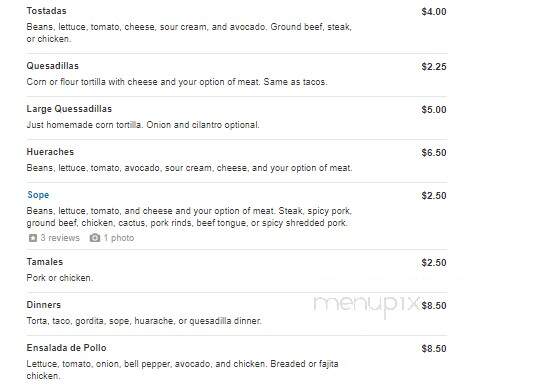Click the $6.50 Hueraches price
This screenshot has height=386, width=546.
[434, 152]
